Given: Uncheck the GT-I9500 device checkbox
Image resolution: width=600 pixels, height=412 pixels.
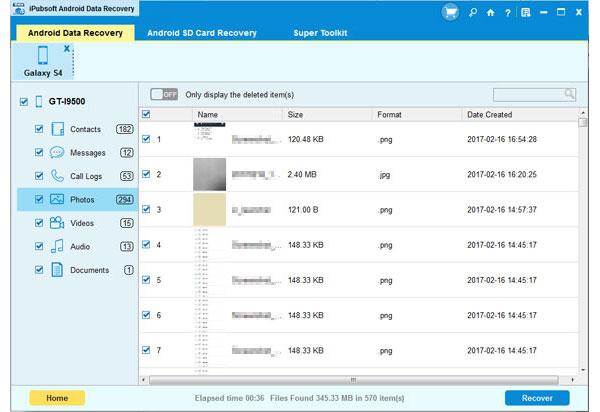Looking at the screenshot, I should click(24, 102).
